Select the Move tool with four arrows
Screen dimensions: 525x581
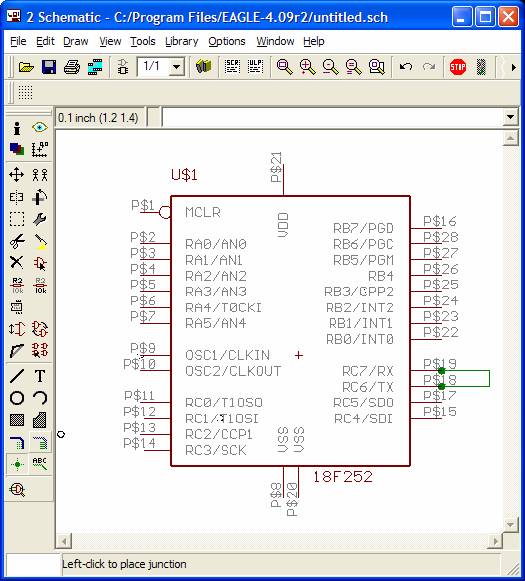click(17, 175)
